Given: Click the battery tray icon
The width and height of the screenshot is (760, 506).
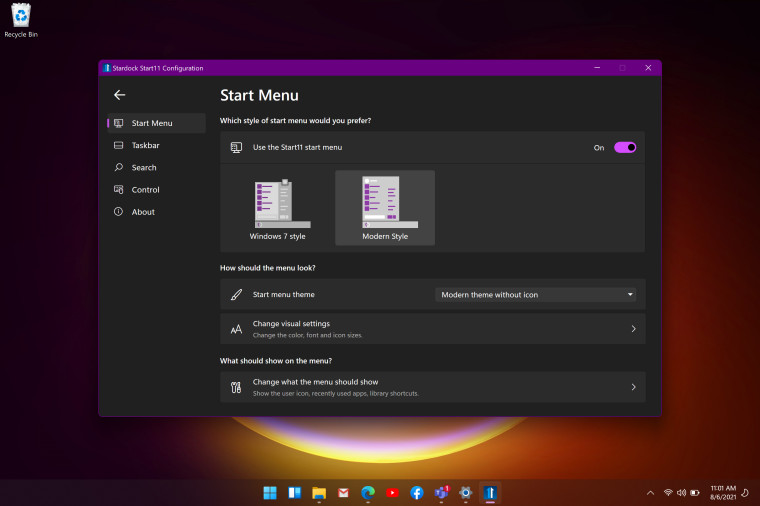Looking at the screenshot, I should point(695,492).
